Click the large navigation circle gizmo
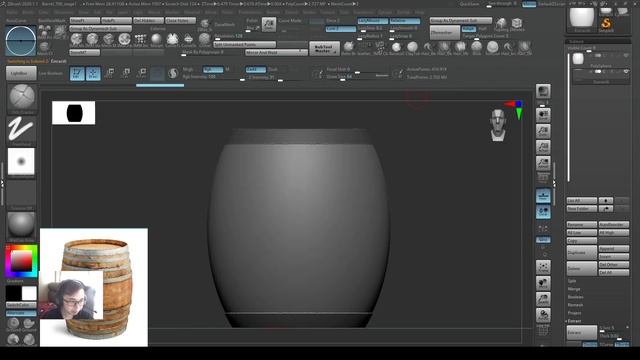This screenshot has width=640, height=360. coord(21,41)
